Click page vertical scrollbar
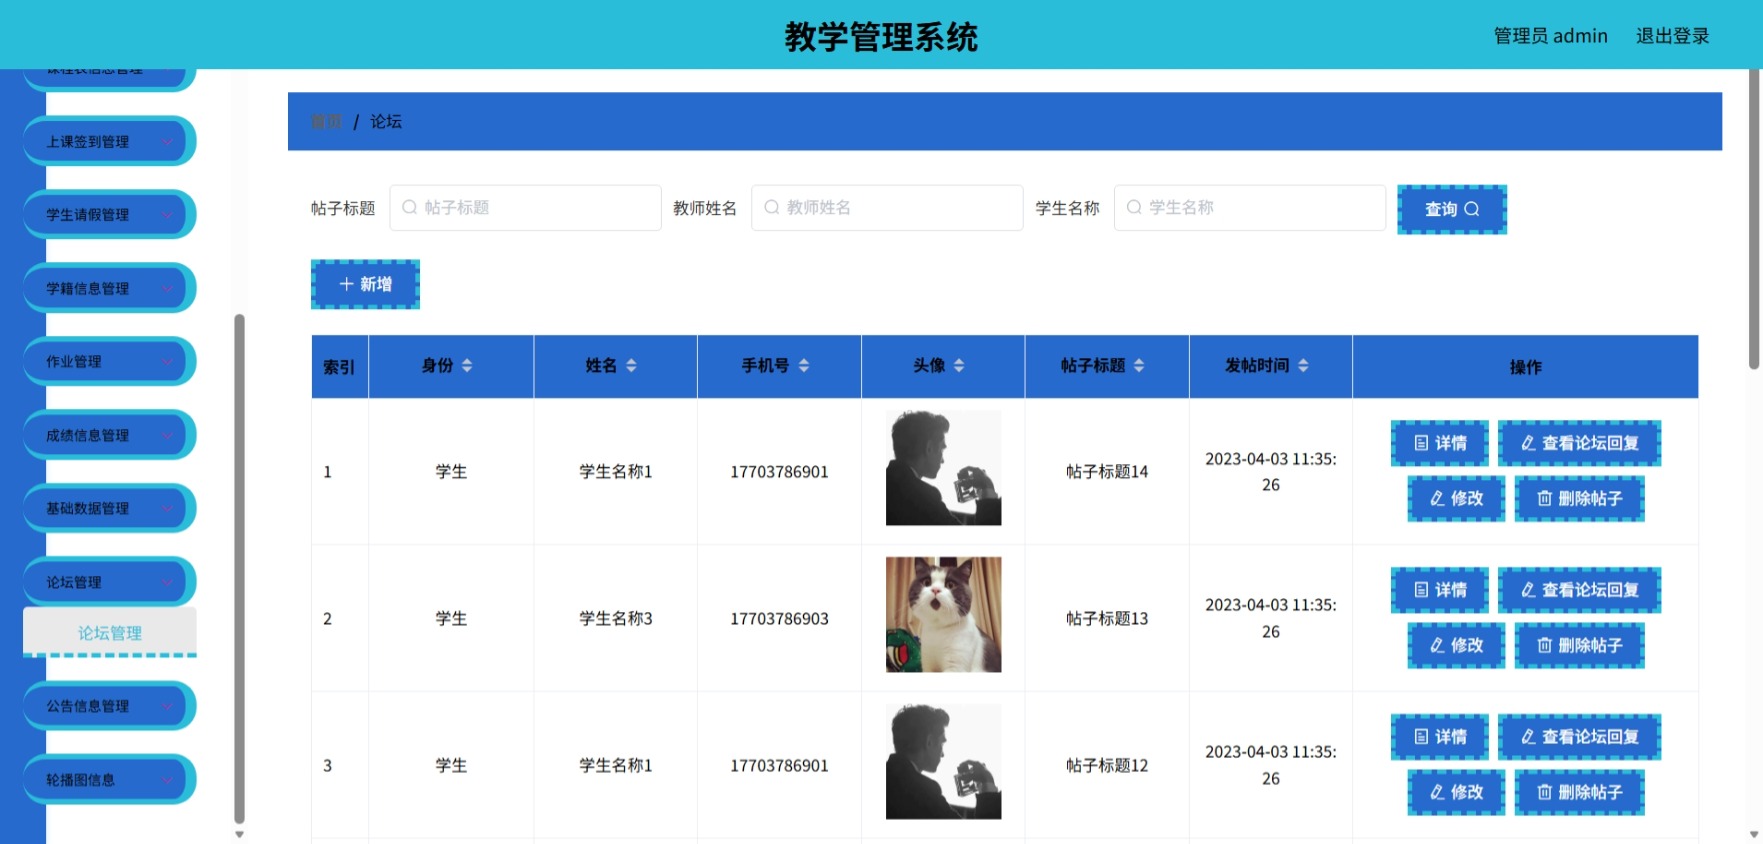The image size is (1763, 844). [1754, 219]
